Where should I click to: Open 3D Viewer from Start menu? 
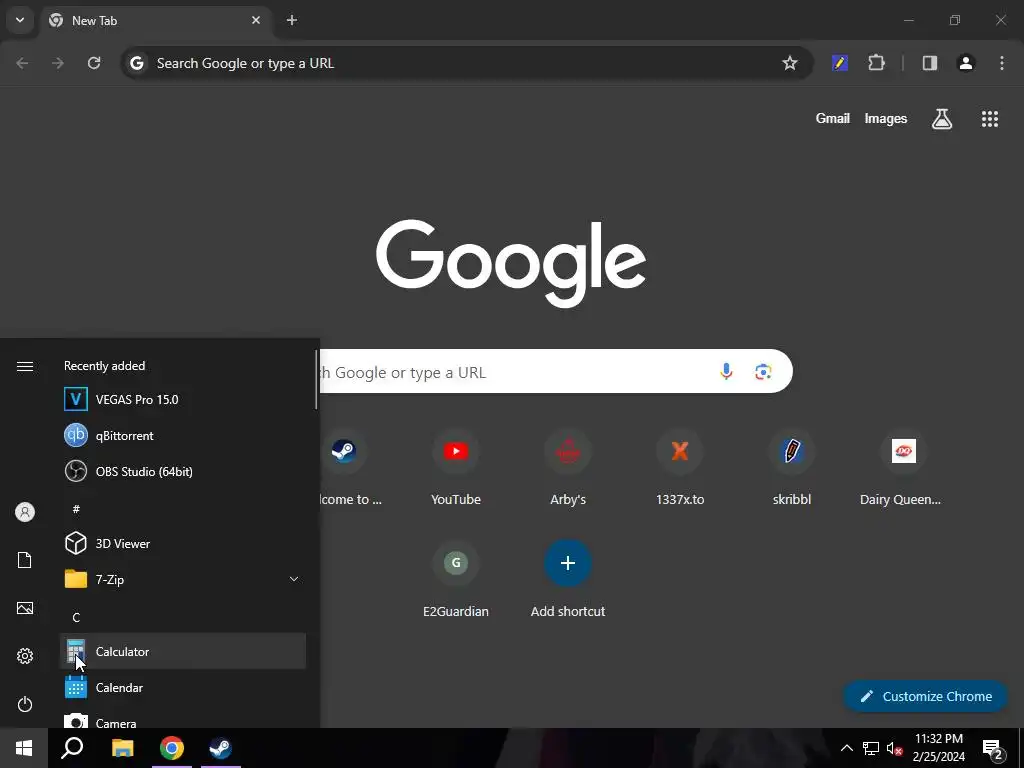(183, 543)
